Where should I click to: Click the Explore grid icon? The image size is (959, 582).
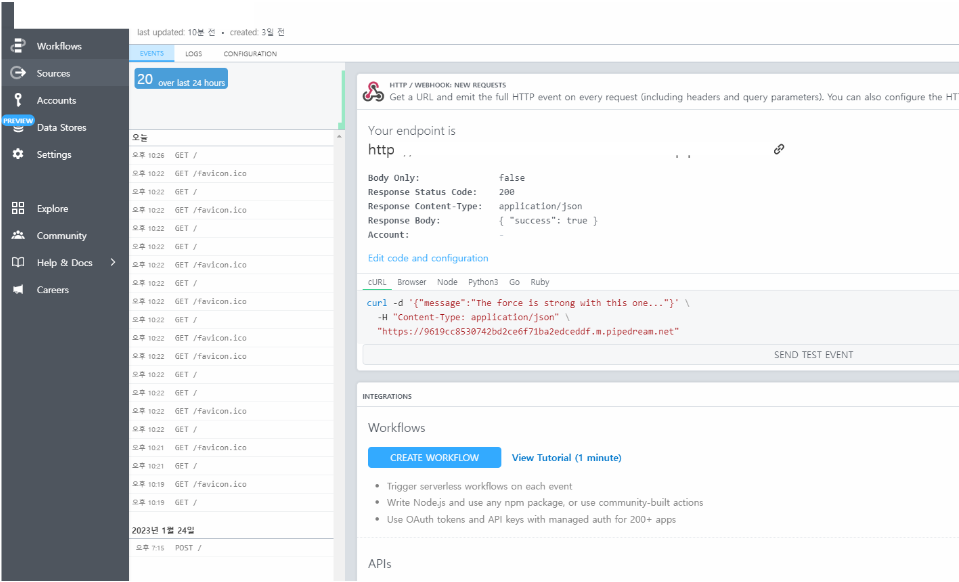(x=18, y=208)
